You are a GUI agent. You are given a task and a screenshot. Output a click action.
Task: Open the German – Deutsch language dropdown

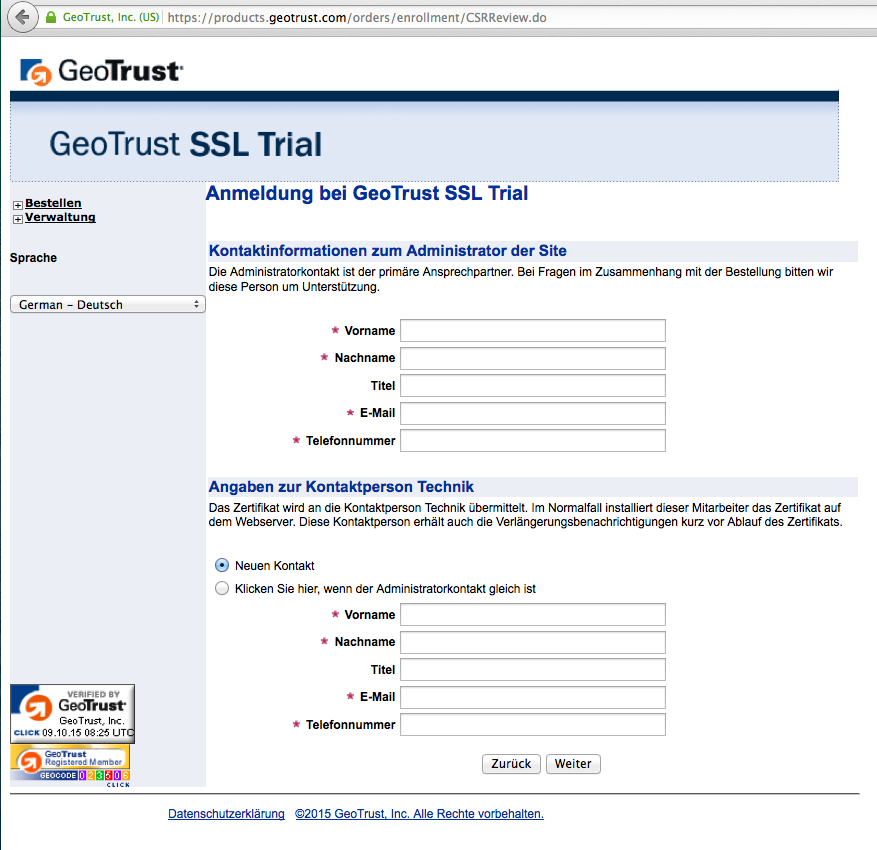coord(107,305)
